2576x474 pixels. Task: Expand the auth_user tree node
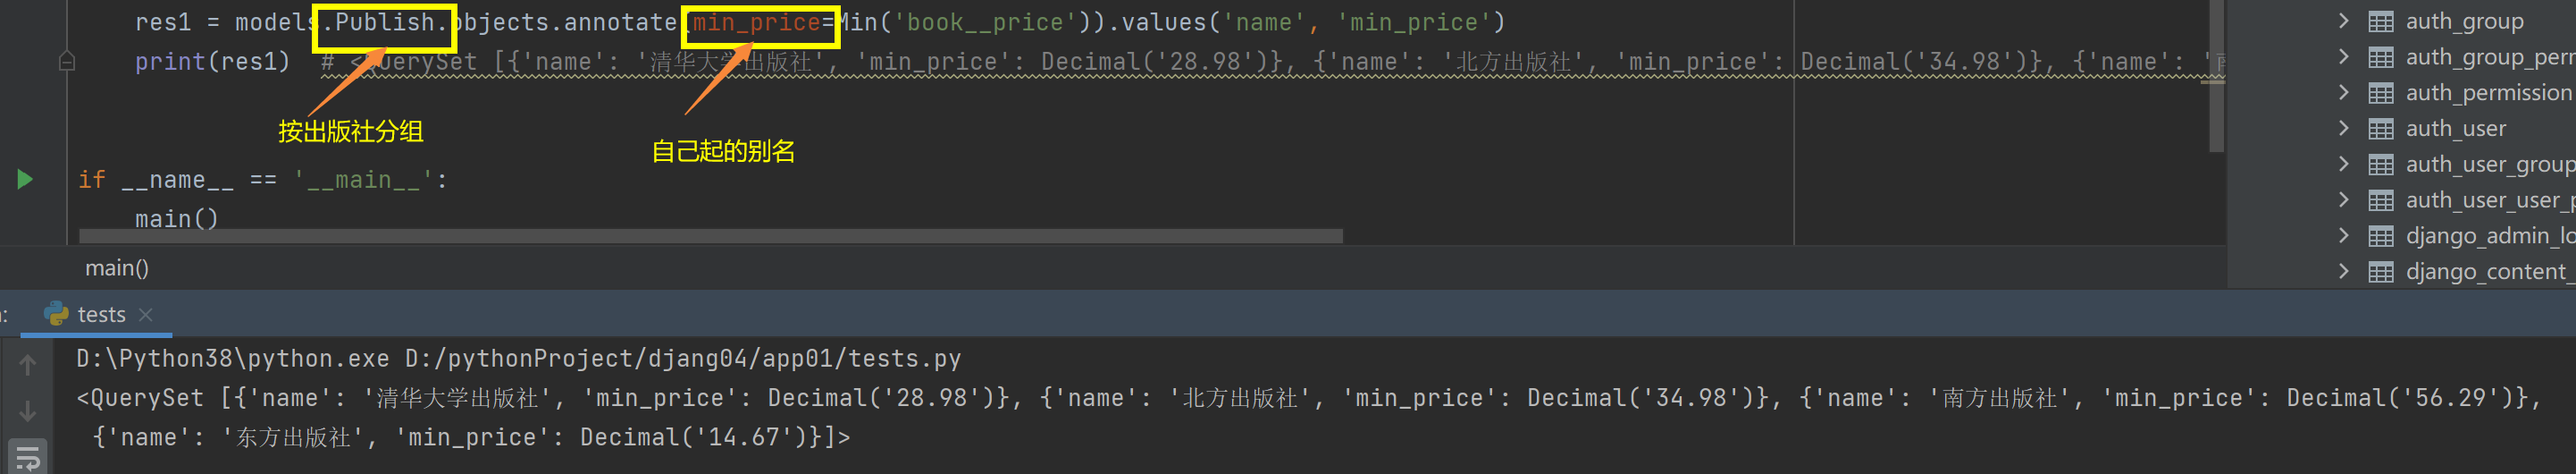point(2343,128)
